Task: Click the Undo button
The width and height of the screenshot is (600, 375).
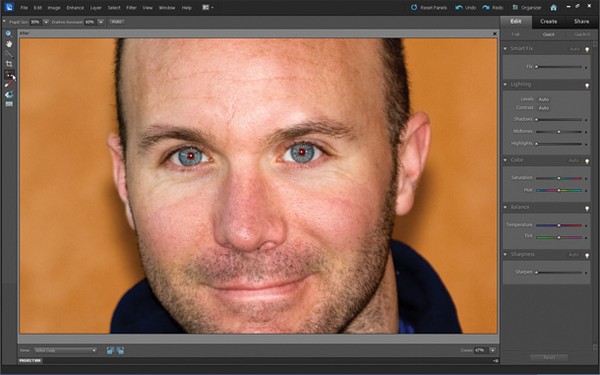Action: pyautogui.click(x=466, y=8)
